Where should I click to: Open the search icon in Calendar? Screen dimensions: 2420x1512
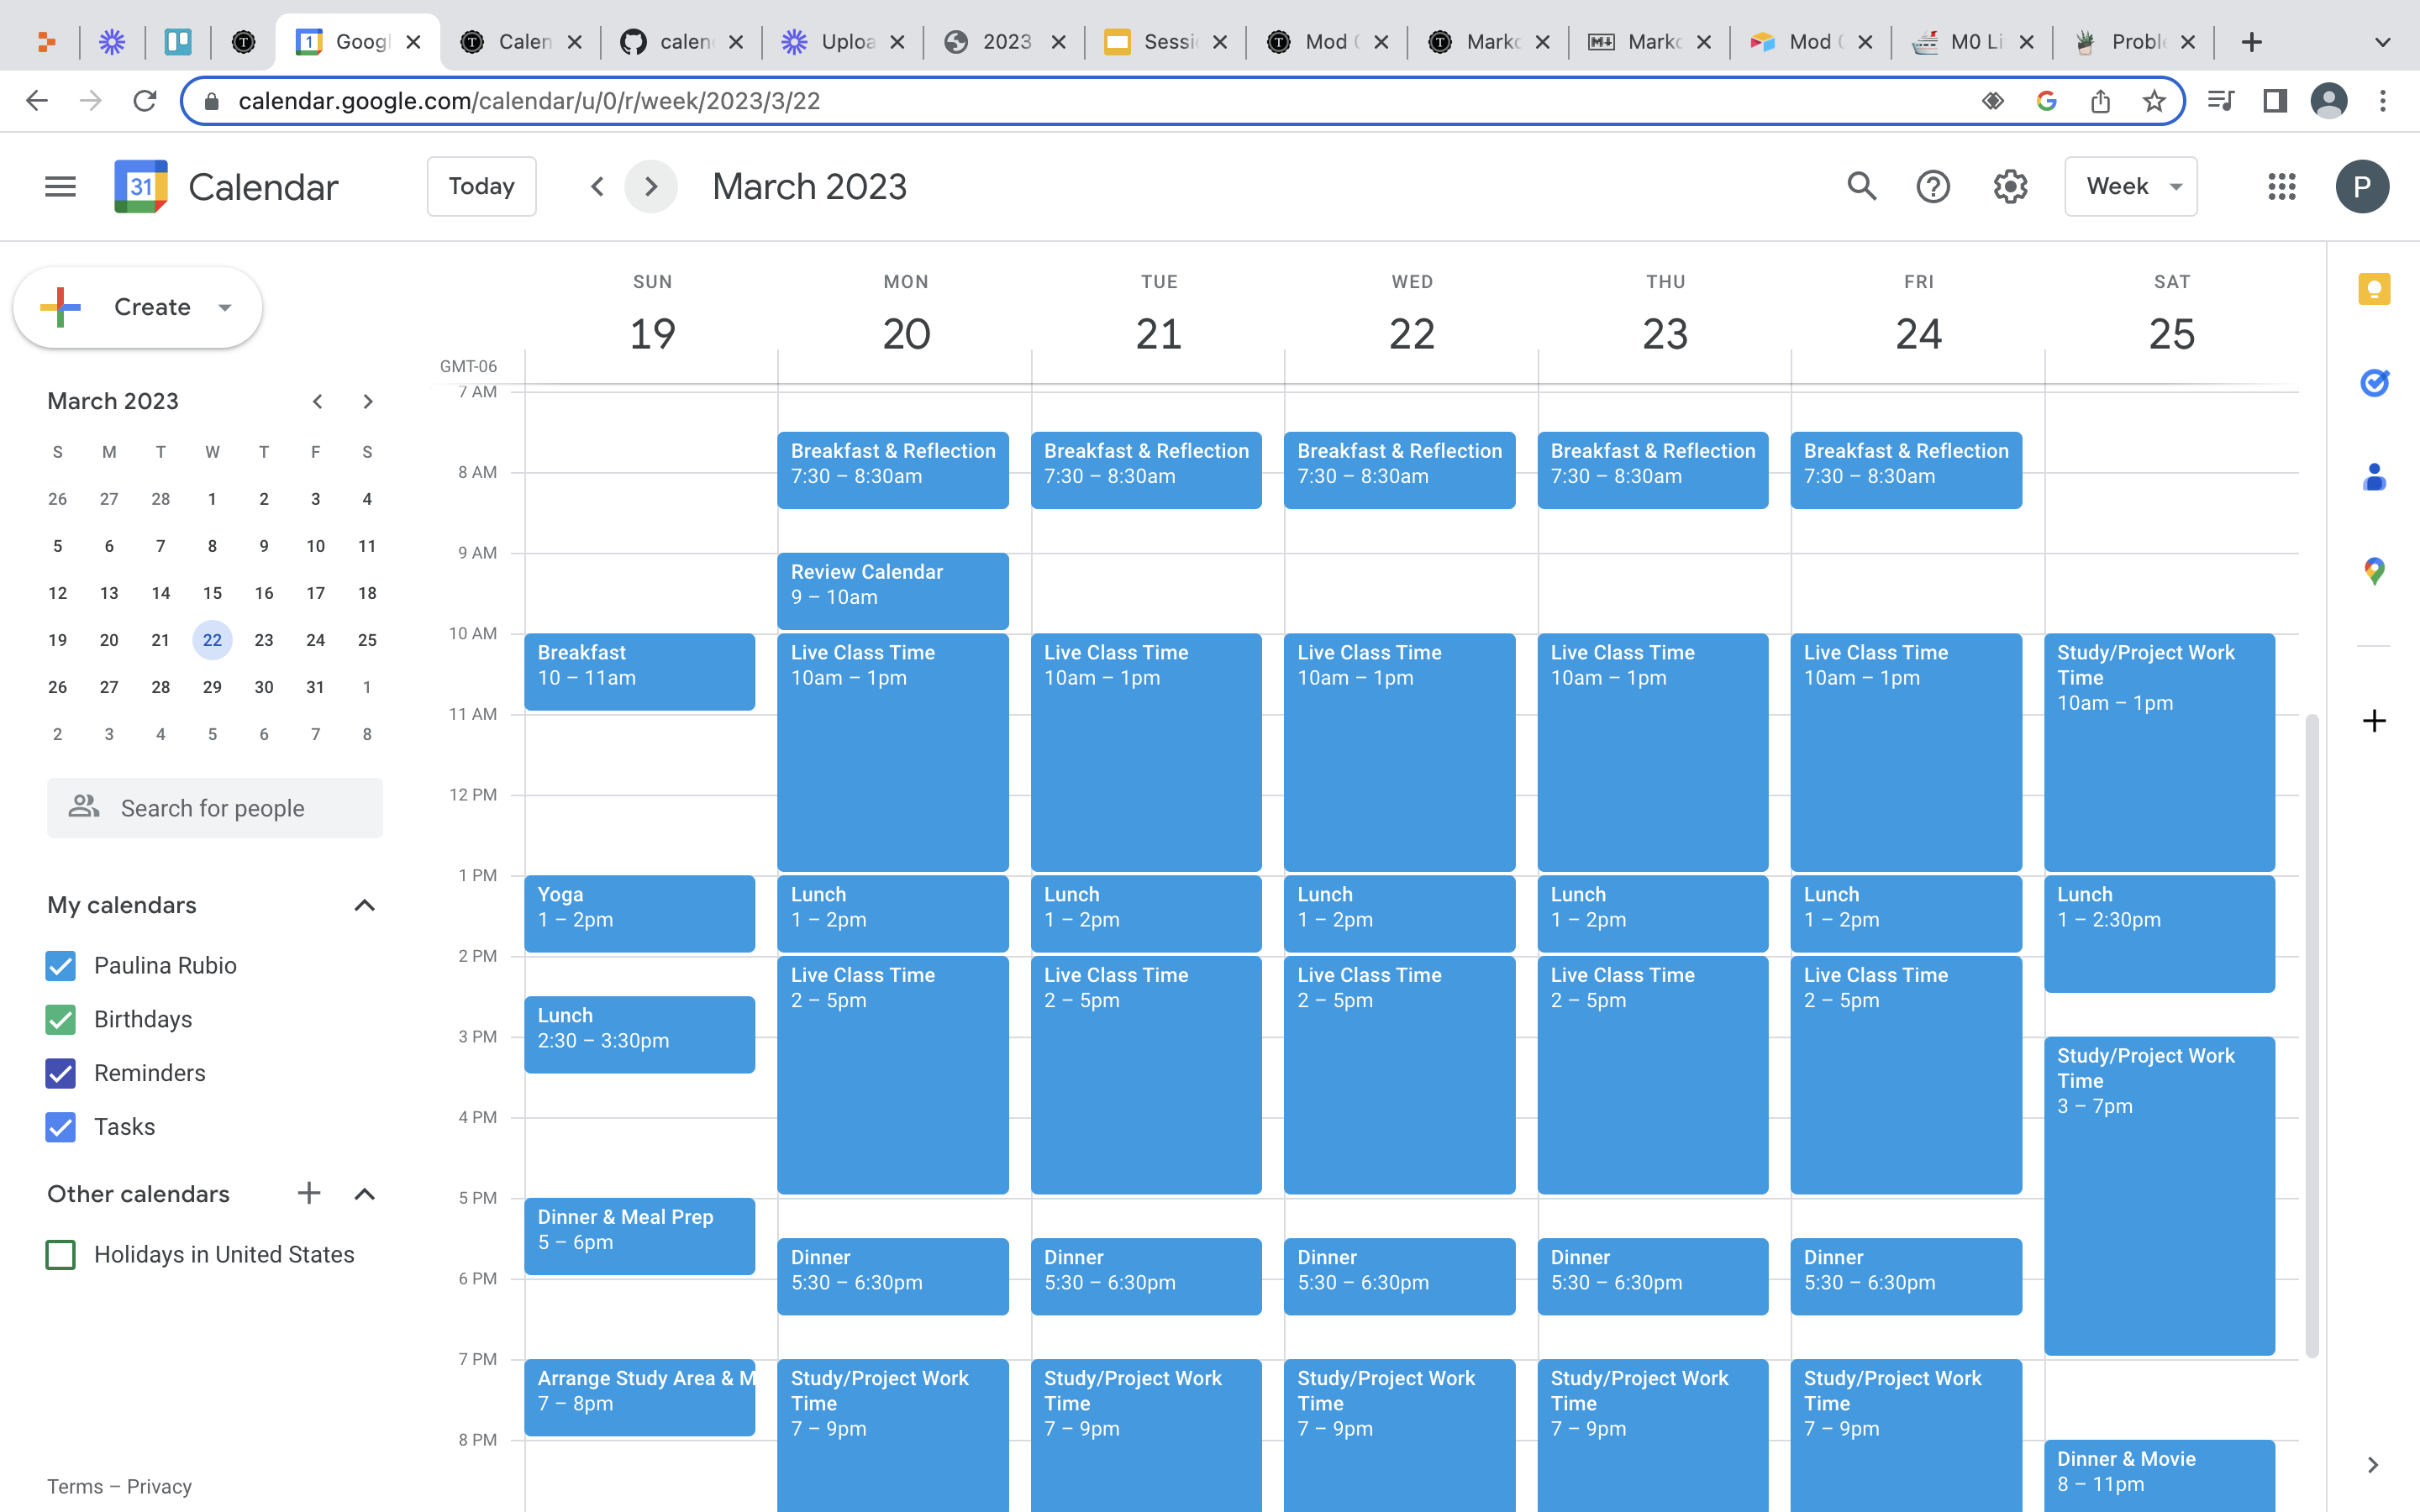pyautogui.click(x=1861, y=186)
